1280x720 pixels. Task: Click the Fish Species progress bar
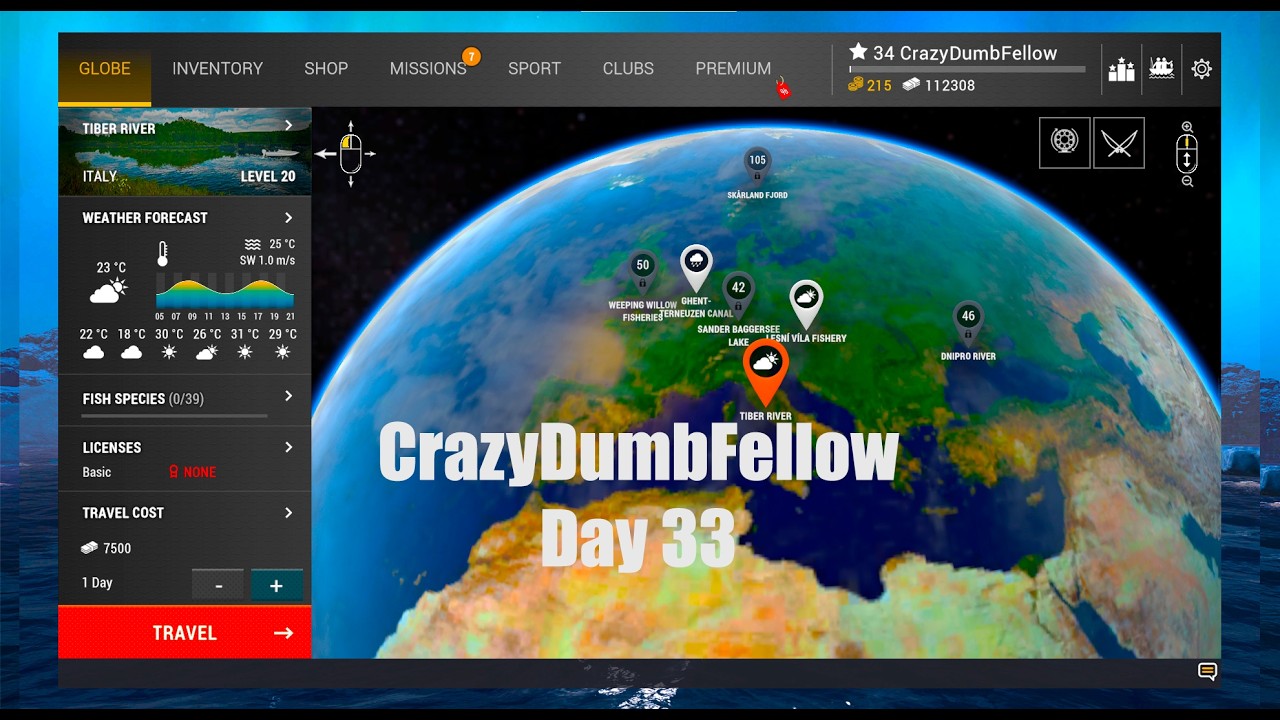(x=175, y=415)
